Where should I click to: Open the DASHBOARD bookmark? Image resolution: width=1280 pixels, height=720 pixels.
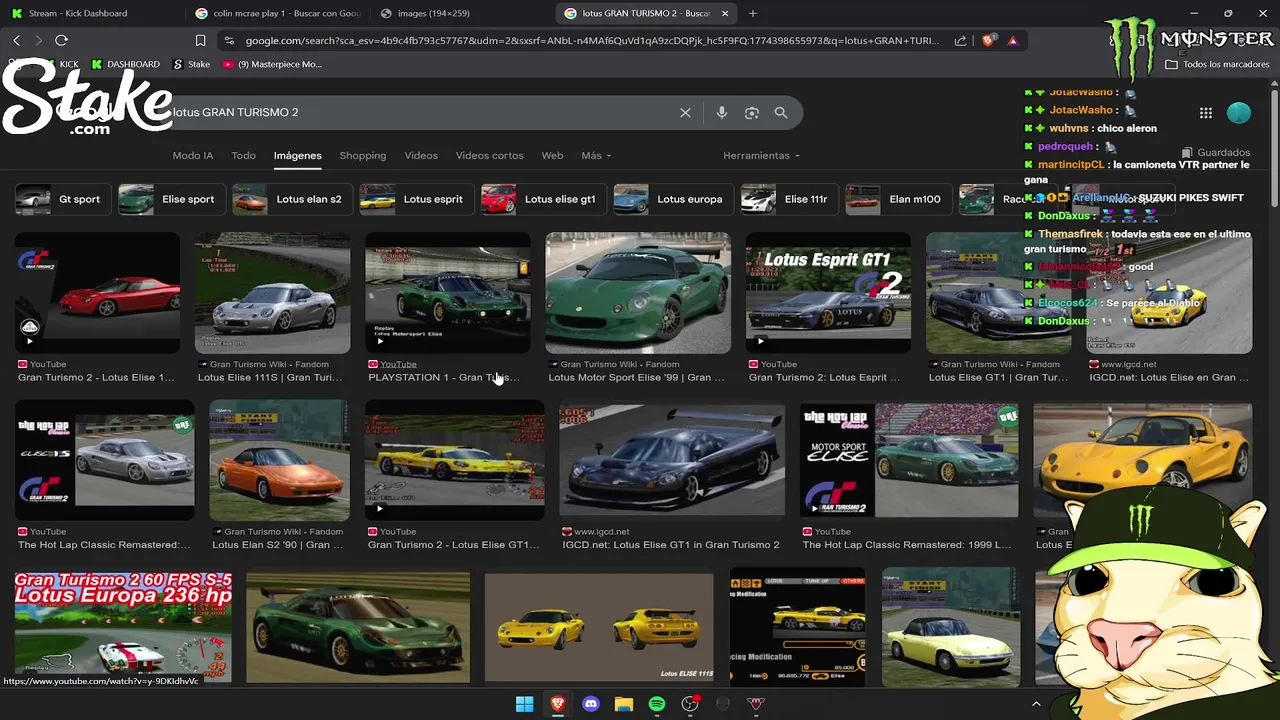125,64
